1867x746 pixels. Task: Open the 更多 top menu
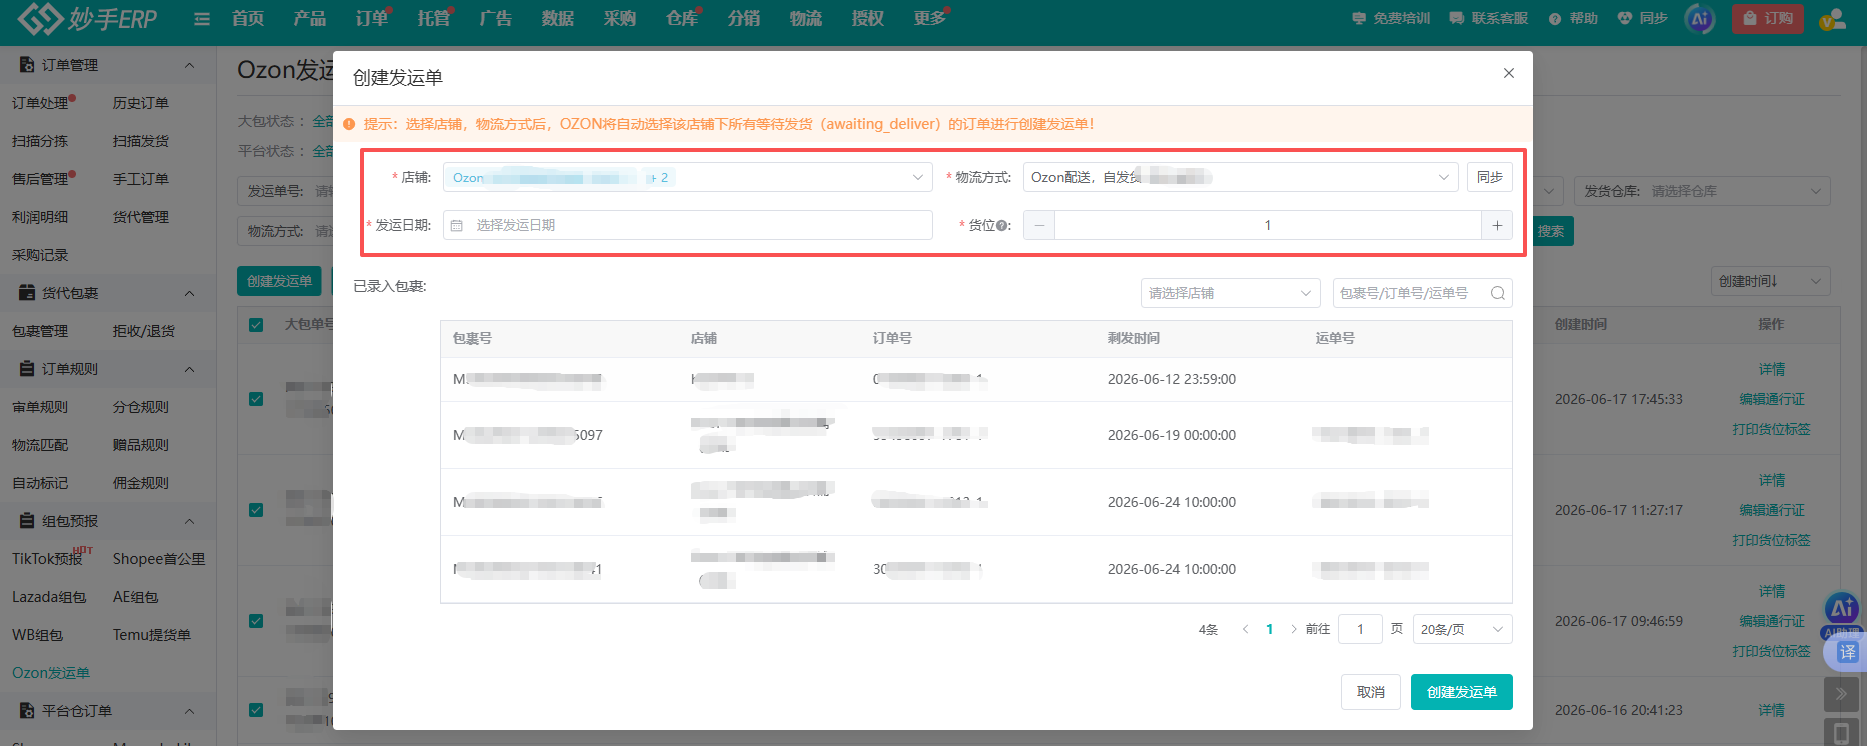click(x=930, y=18)
